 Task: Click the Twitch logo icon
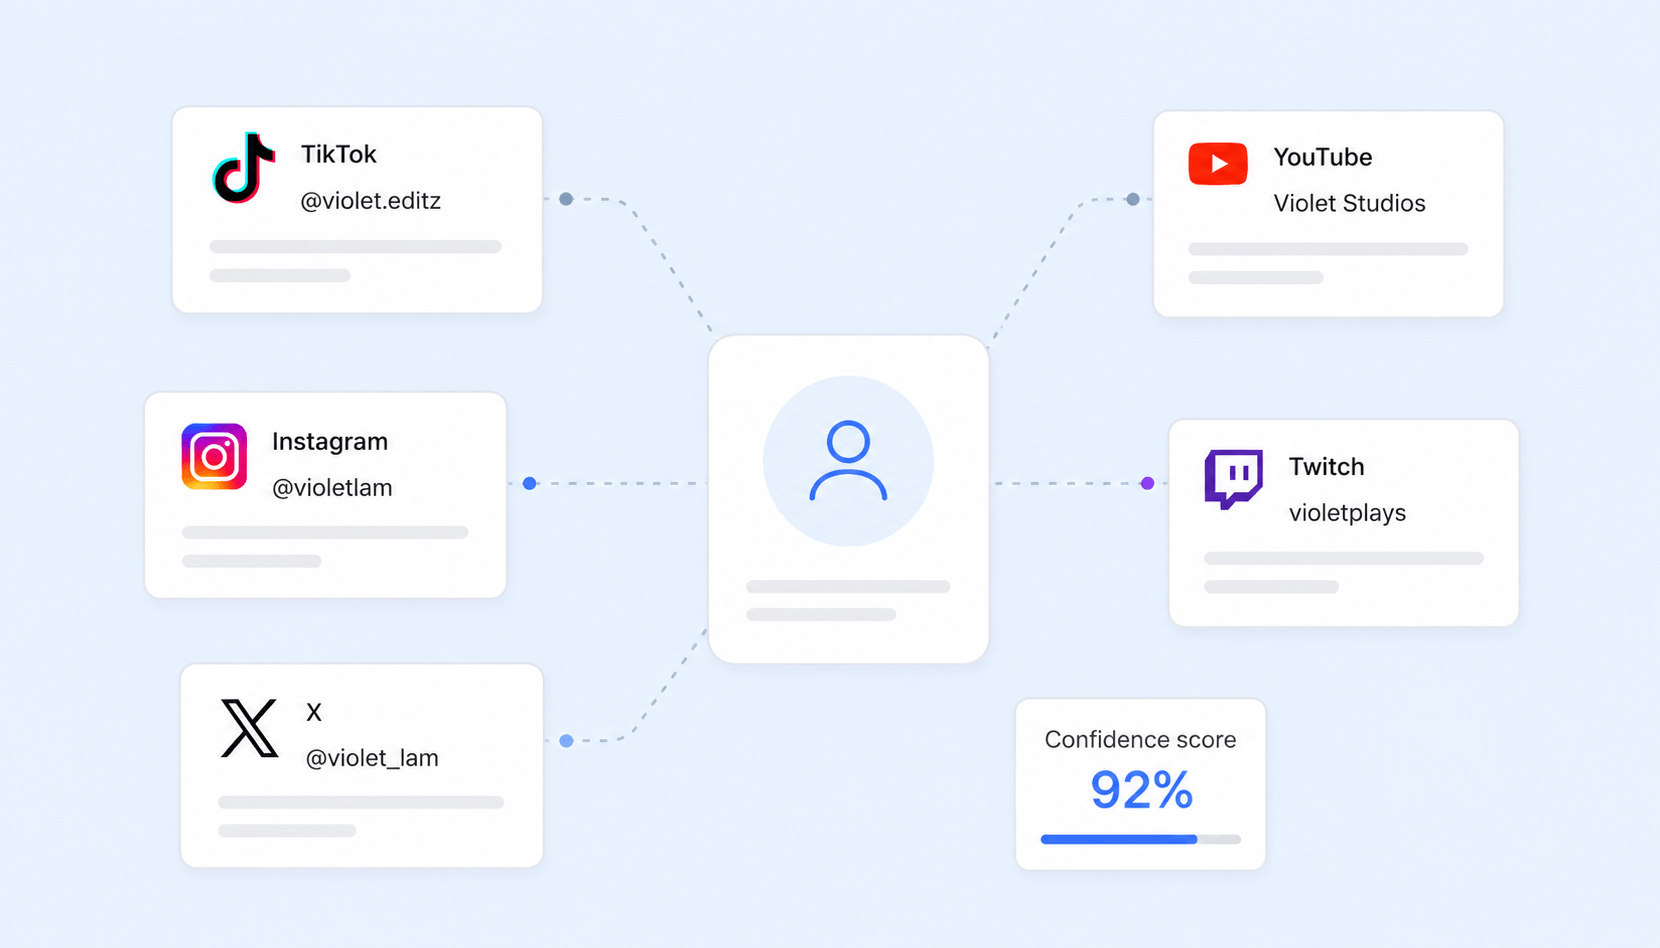(1233, 479)
